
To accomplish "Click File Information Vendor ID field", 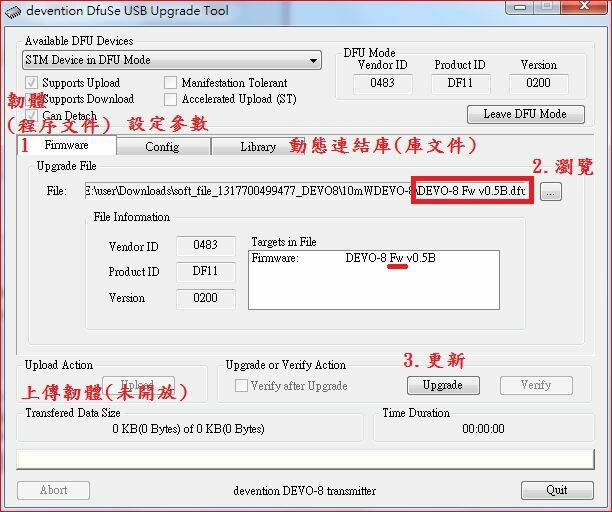I will click(x=206, y=245).
